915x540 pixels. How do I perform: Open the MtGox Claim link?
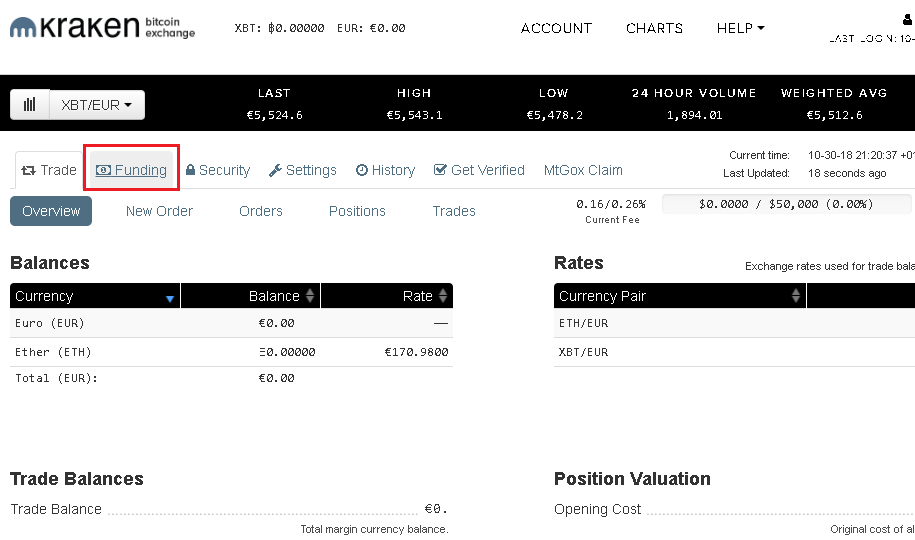[x=583, y=170]
